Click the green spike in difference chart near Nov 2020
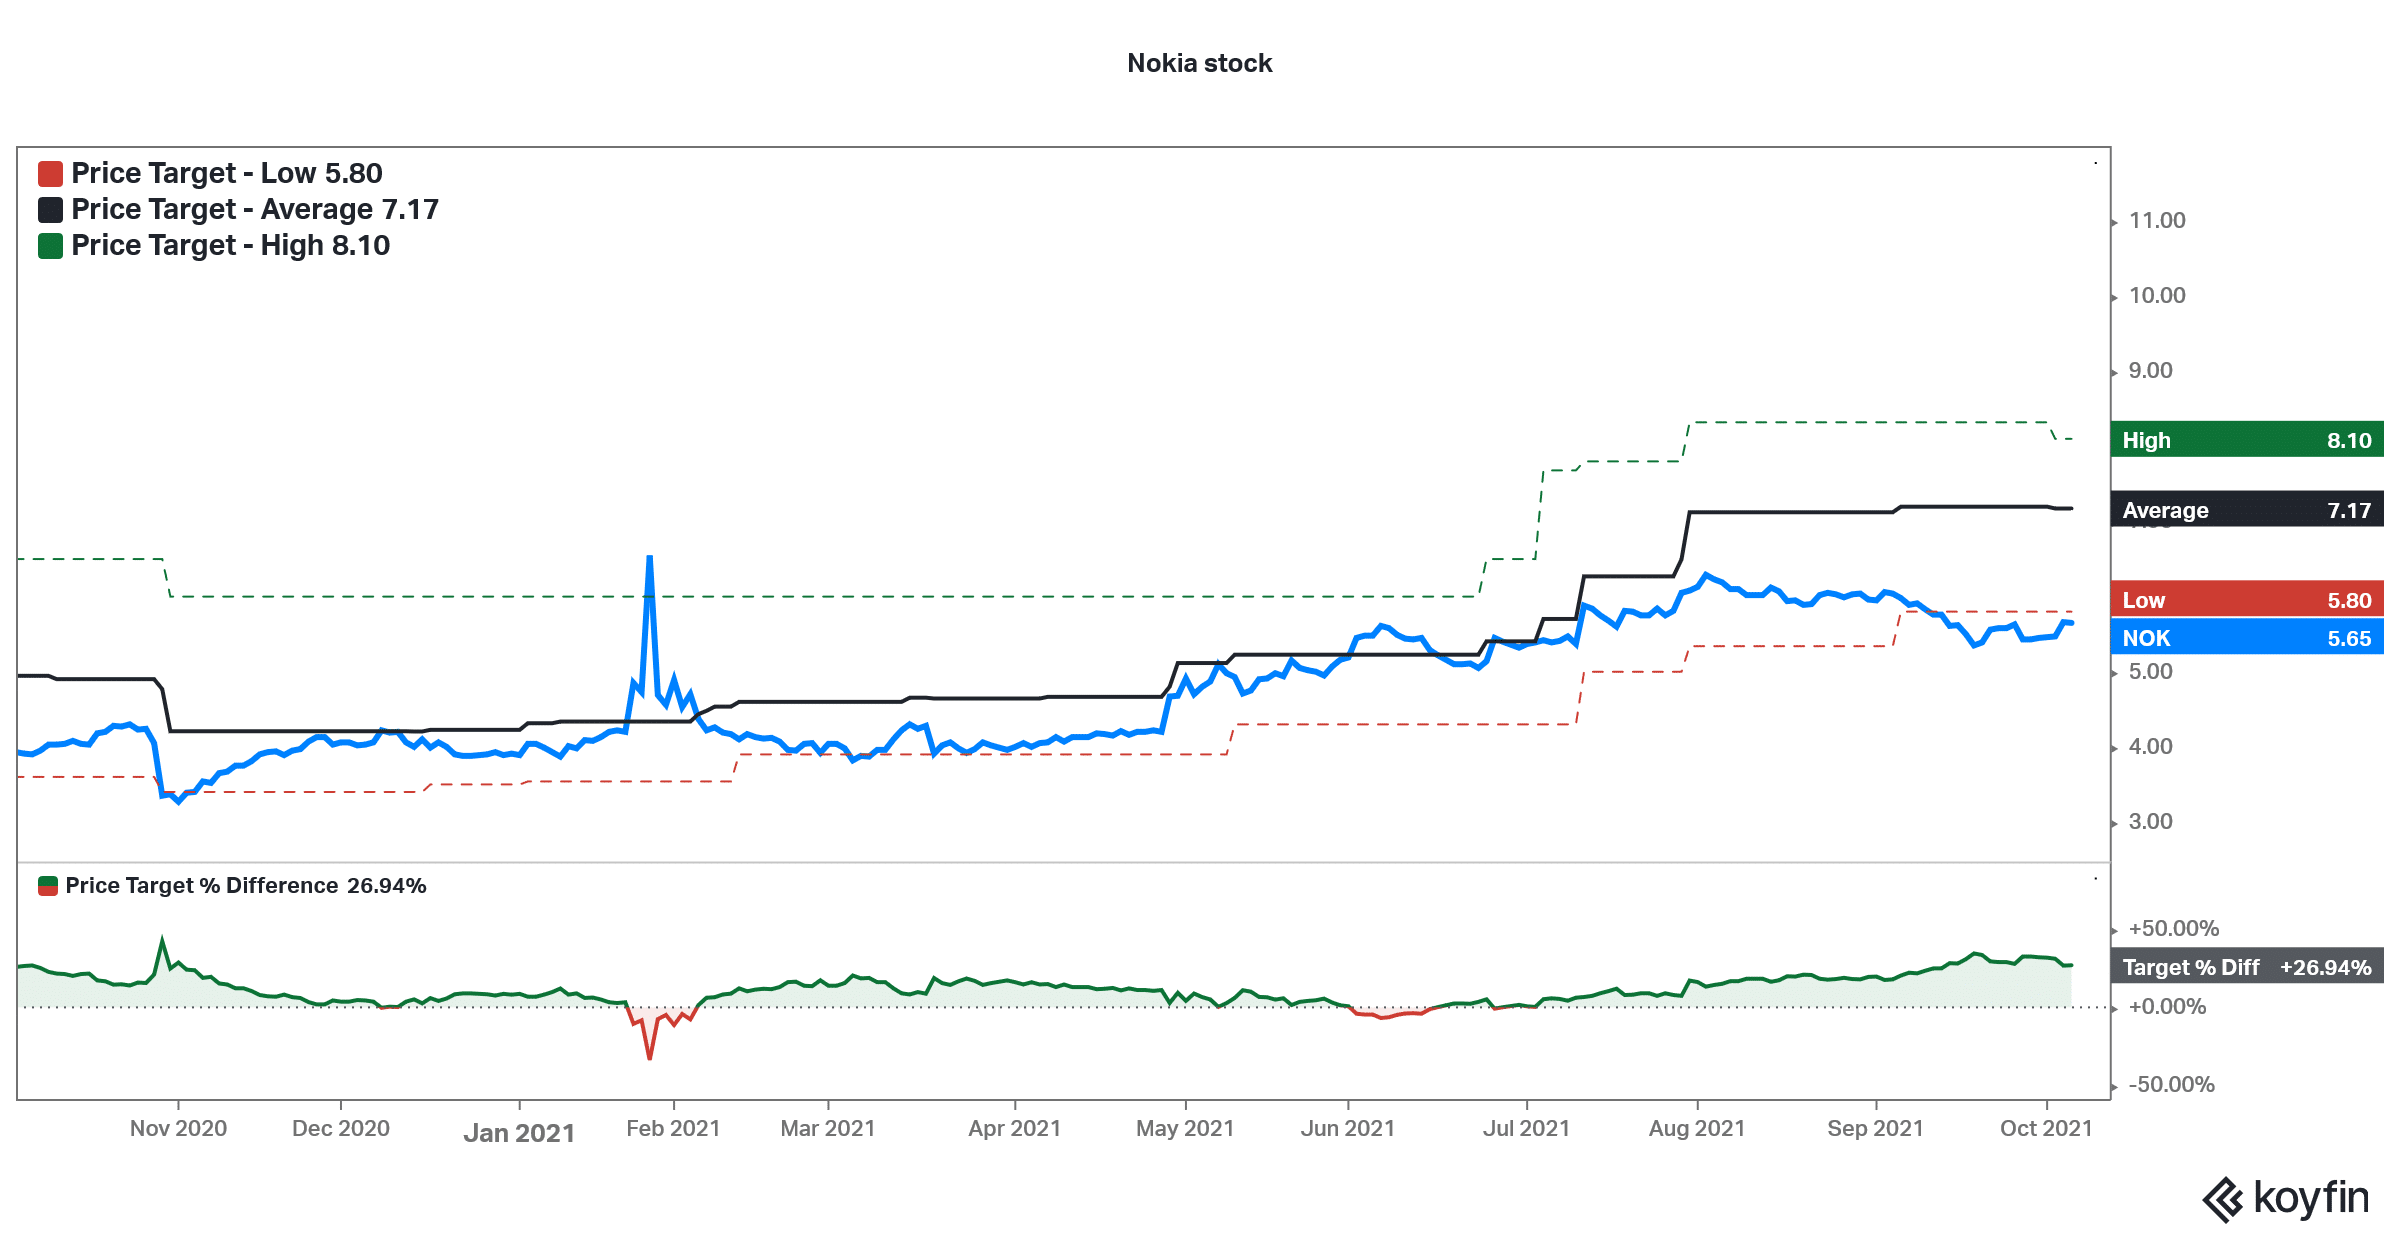This screenshot has width=2400, height=1240. (163, 943)
